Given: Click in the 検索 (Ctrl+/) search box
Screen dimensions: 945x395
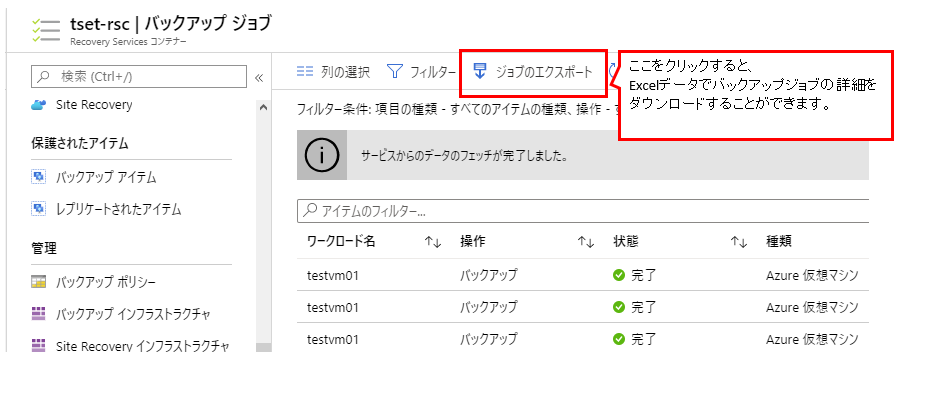Looking at the screenshot, I should (139, 77).
